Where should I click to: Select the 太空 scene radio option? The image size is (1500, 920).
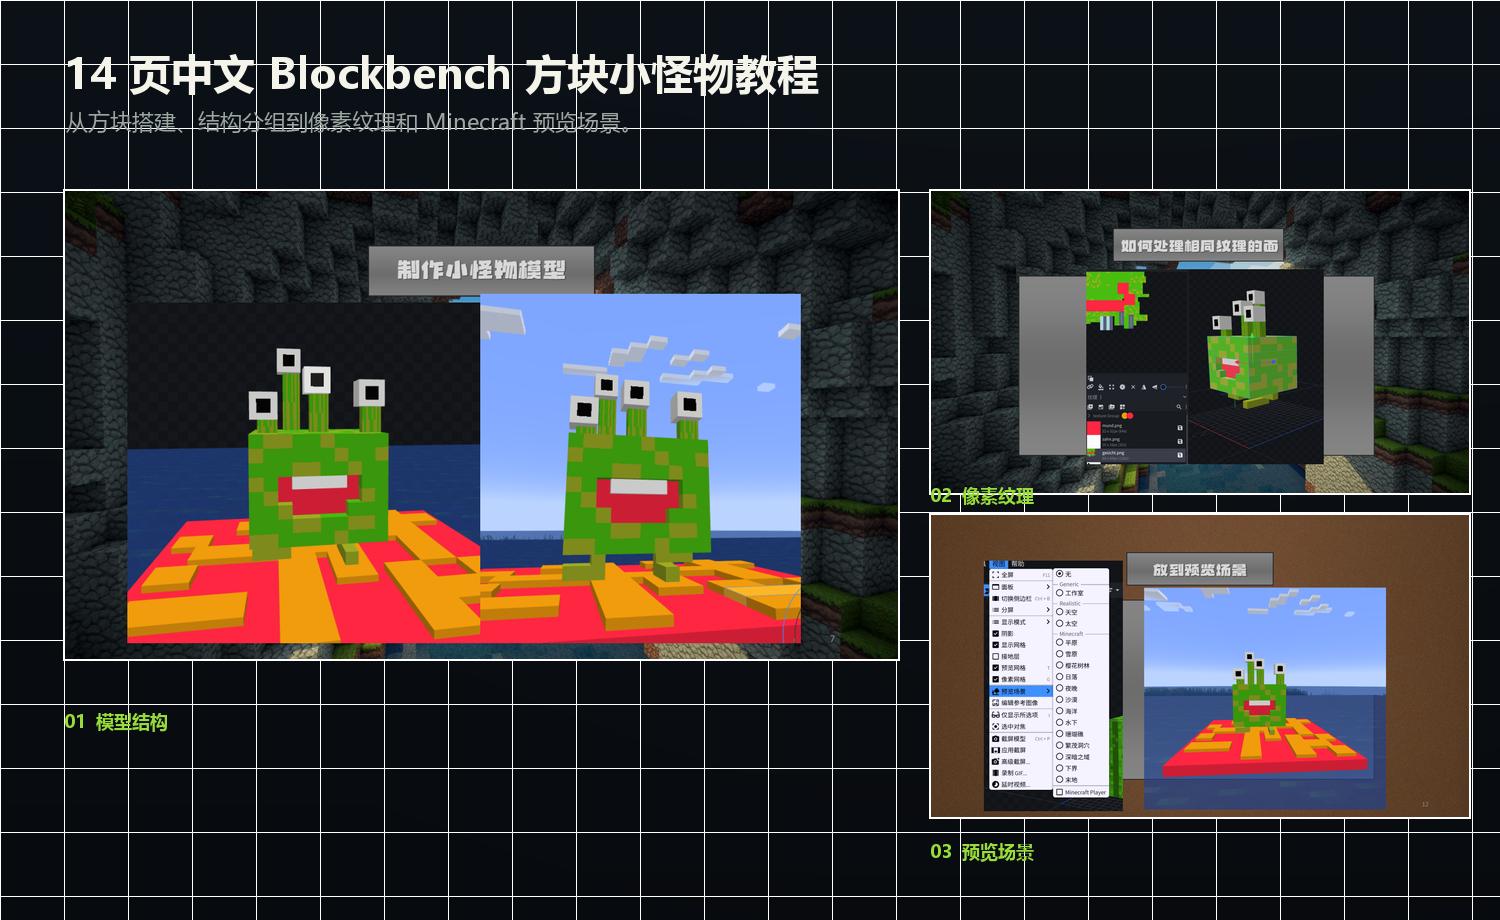[x=1059, y=623]
